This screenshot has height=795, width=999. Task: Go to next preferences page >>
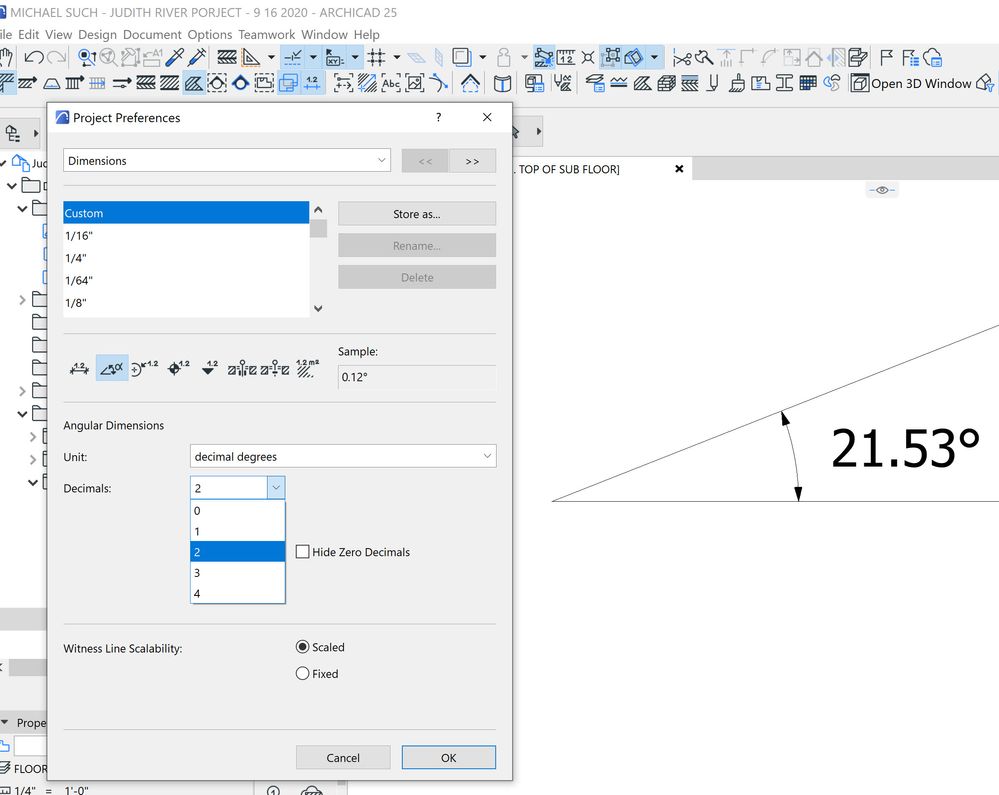point(472,161)
